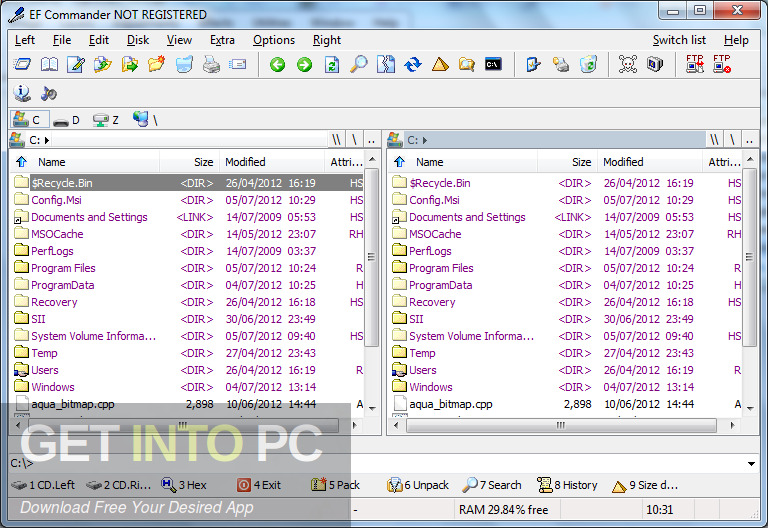This screenshot has height=528, width=768.
Task: Click the 1 CD.Left function button
Action: pos(43,485)
